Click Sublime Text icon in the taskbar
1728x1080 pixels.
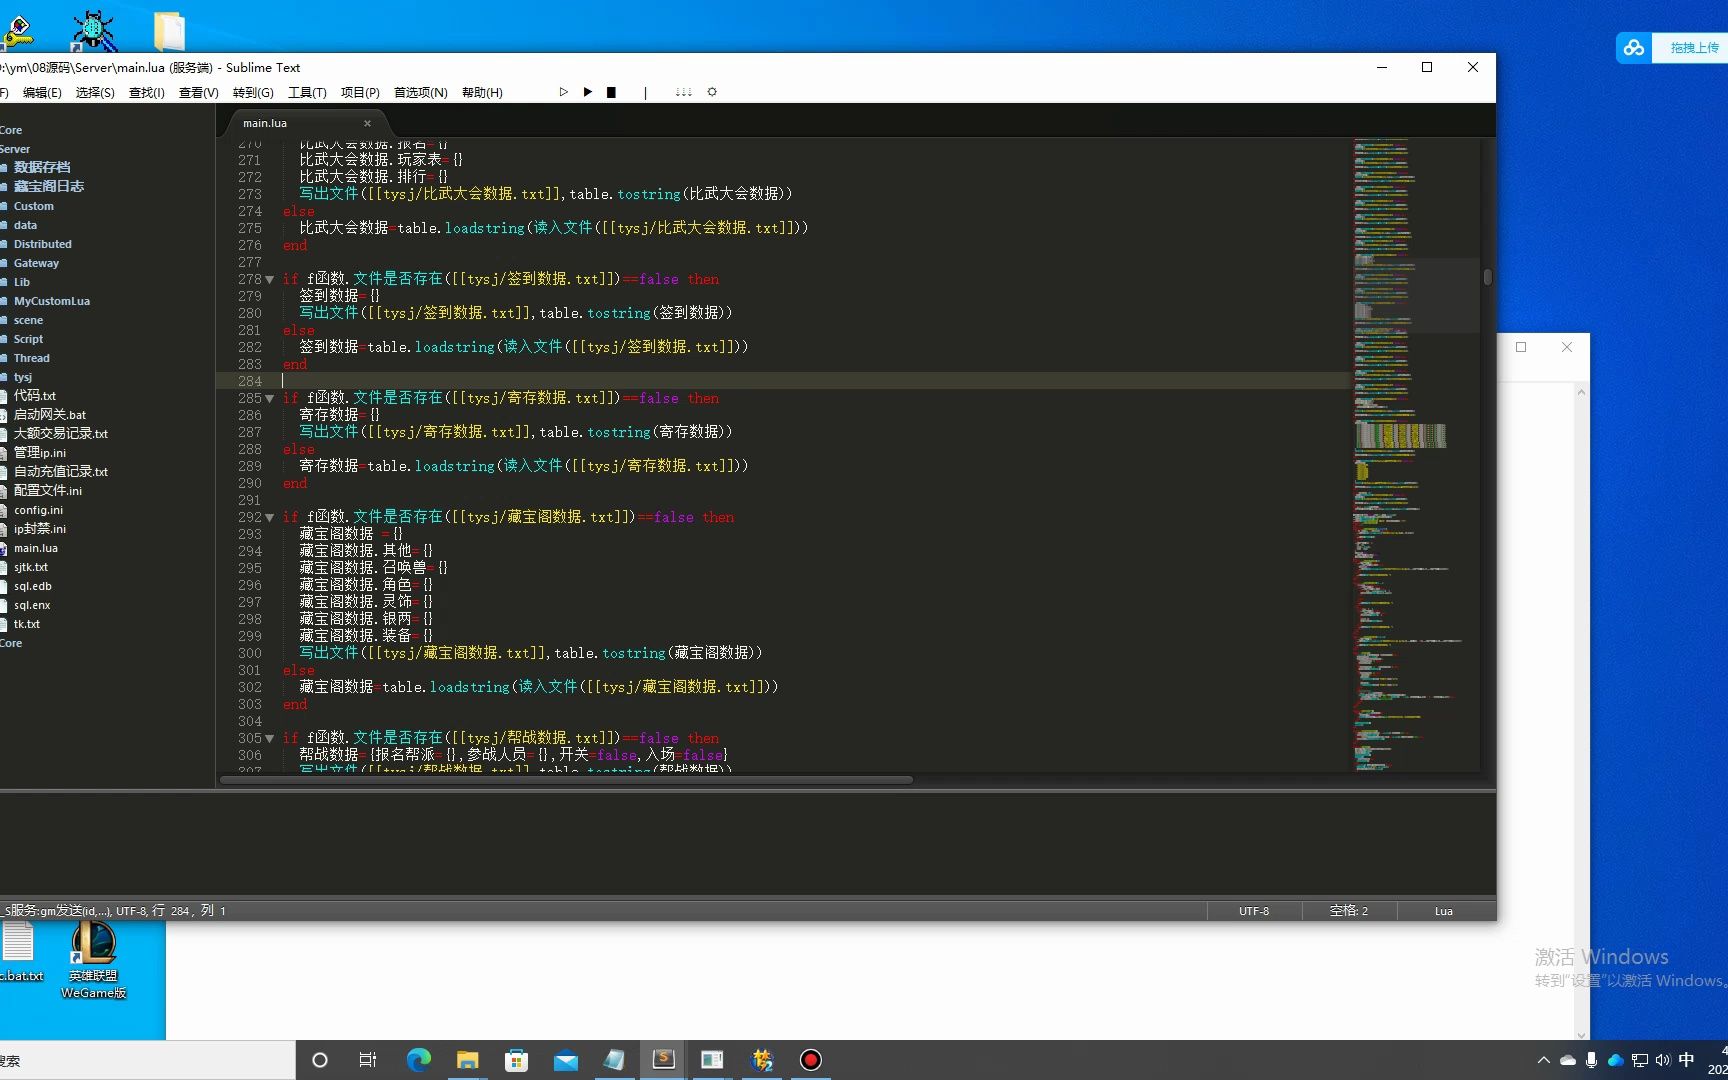tap(663, 1060)
